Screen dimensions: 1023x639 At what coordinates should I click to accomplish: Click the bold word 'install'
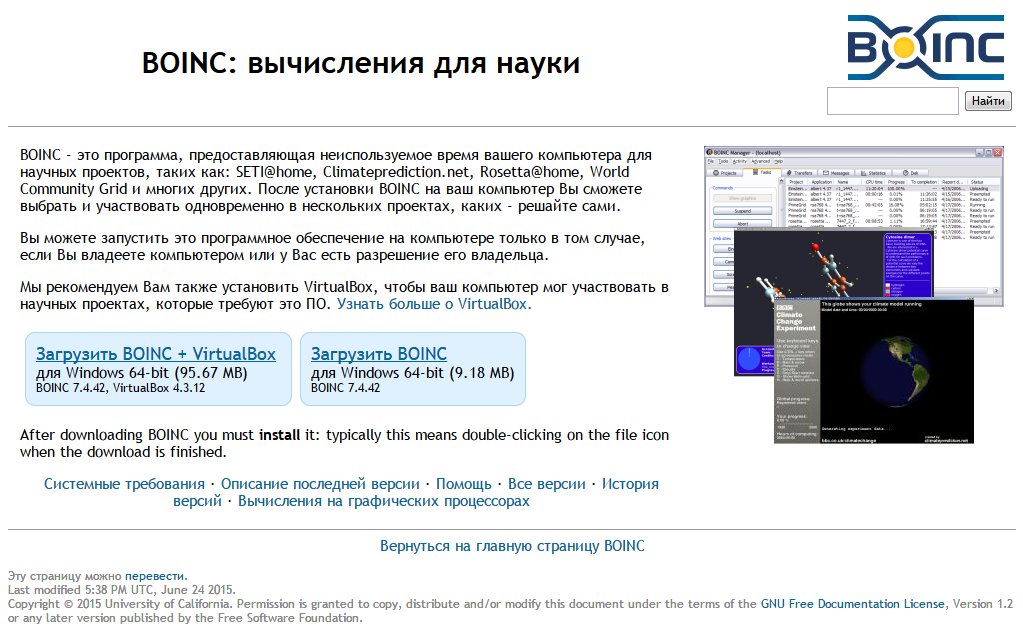click(x=279, y=435)
